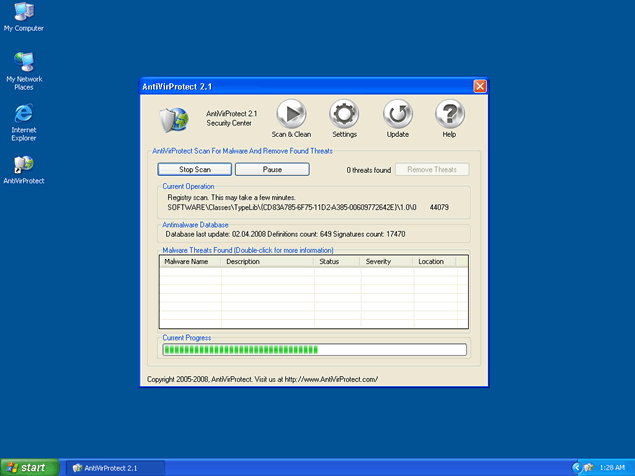Click the AntiVirProtect shield in system tray
Viewport: 635px width, 476px height.
pyautogui.click(x=589, y=467)
